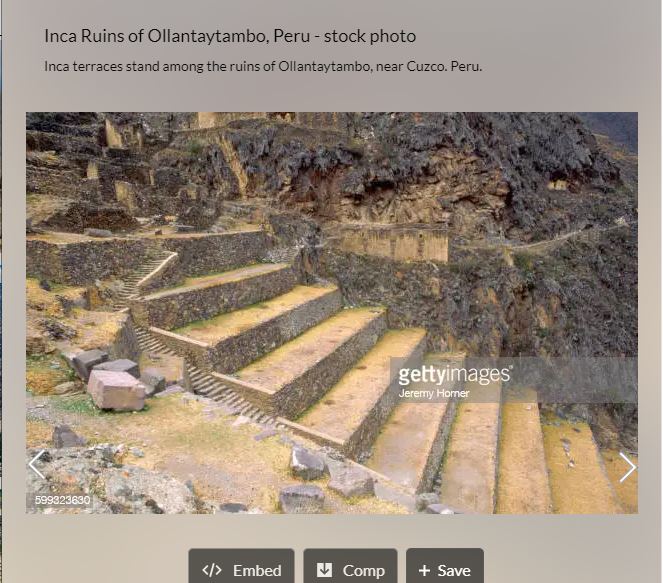Open the Embed option
The height and width of the screenshot is (583, 663).
click(241, 567)
